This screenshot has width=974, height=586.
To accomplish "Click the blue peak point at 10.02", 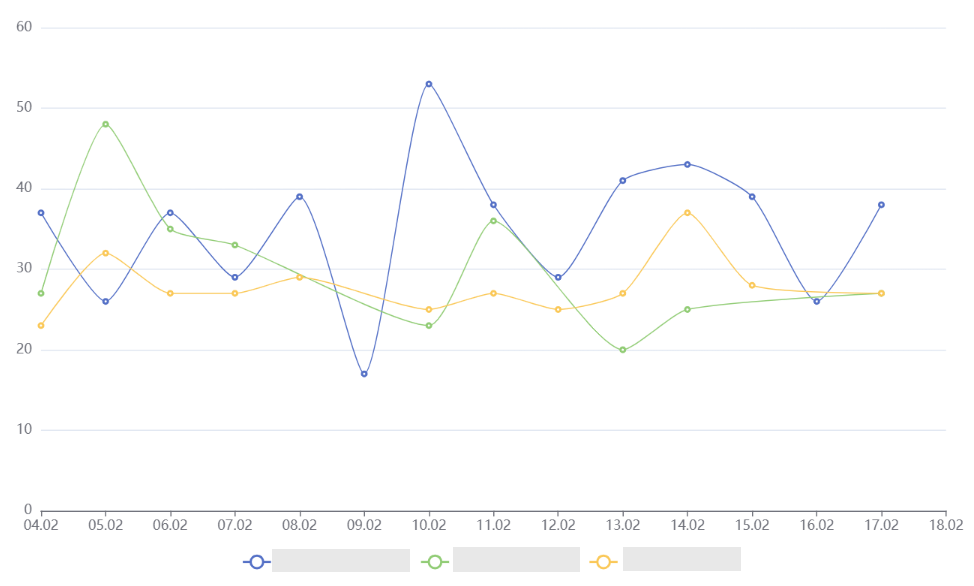I will (429, 84).
